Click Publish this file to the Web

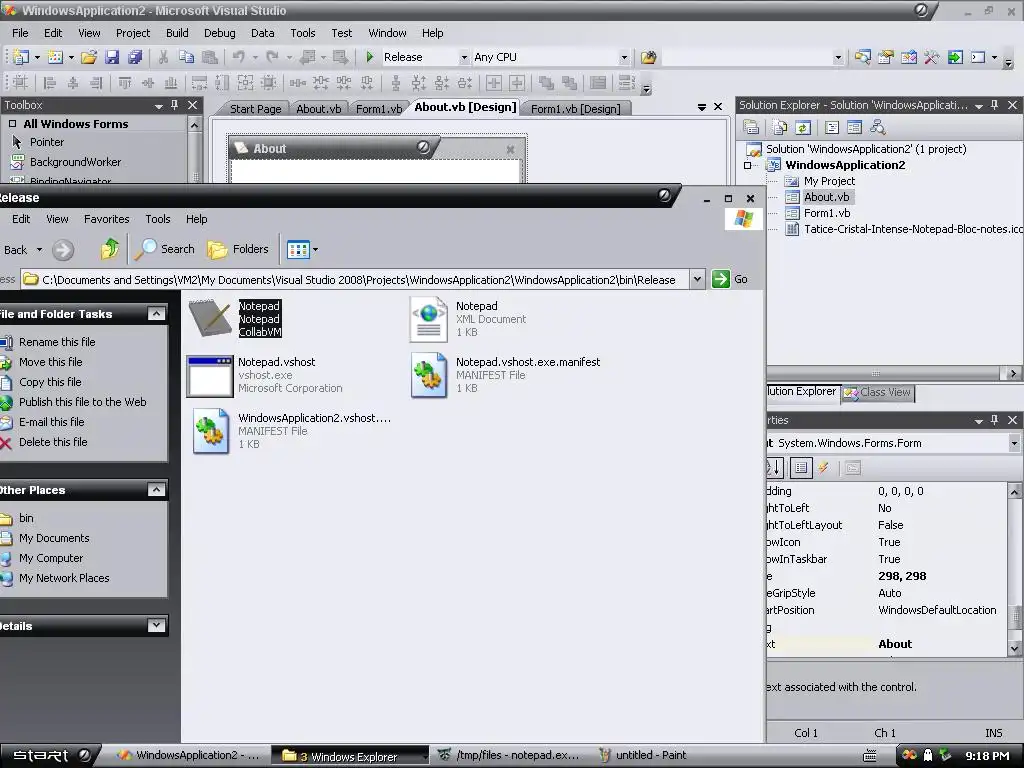pyautogui.click(x=82, y=402)
